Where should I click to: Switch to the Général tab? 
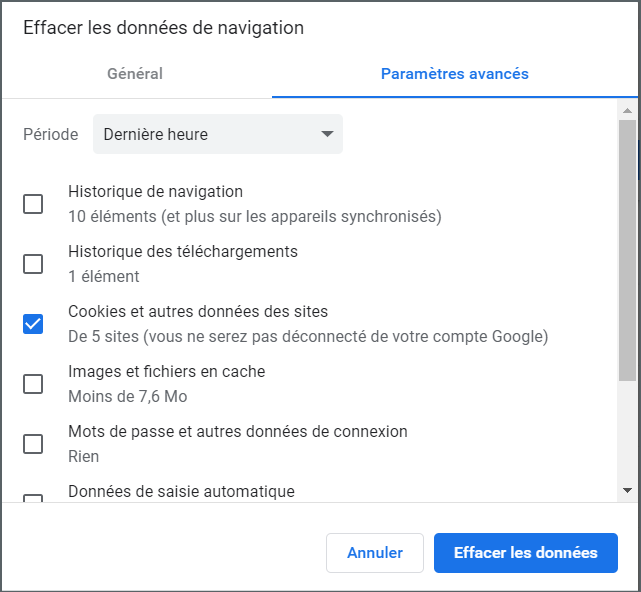point(135,74)
